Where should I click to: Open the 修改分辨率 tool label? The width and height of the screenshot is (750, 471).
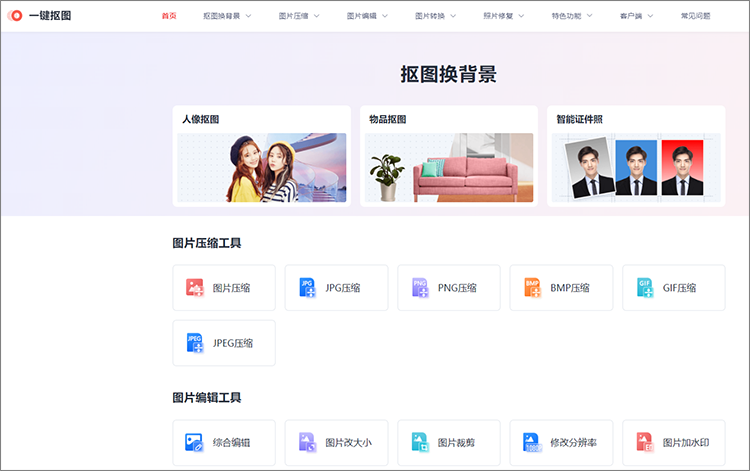[x=573, y=443]
